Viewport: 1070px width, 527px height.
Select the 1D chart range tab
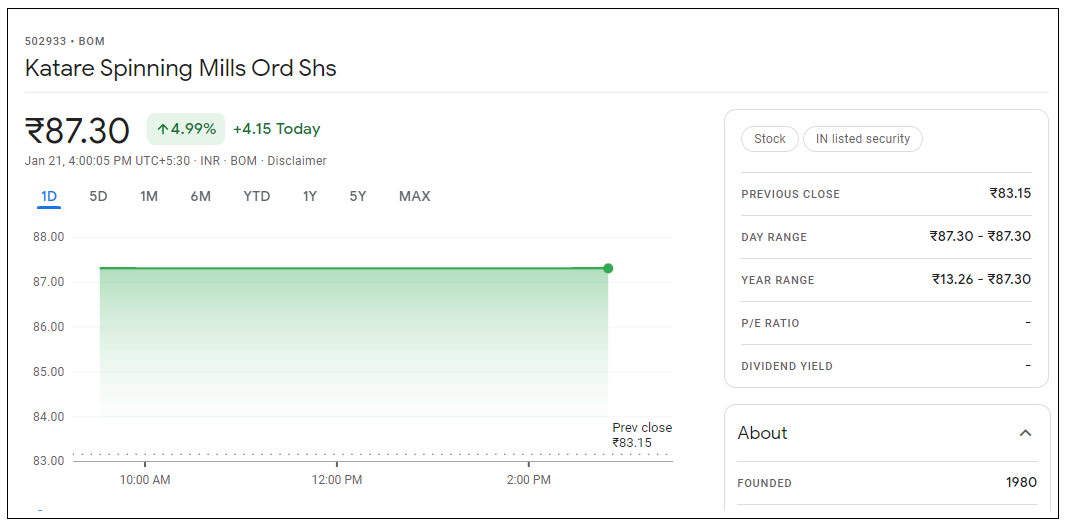coord(48,197)
